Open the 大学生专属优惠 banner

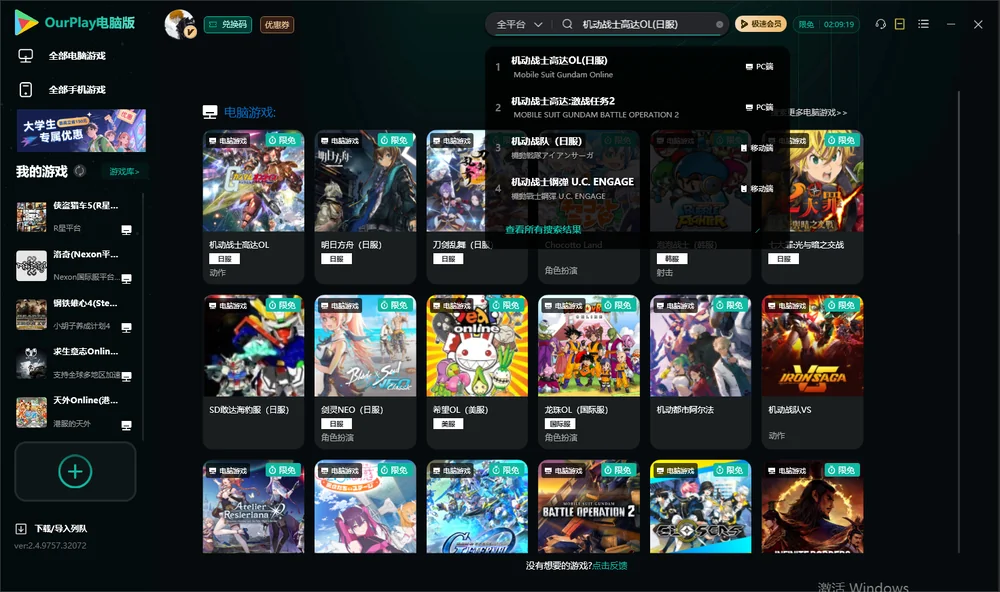point(81,131)
